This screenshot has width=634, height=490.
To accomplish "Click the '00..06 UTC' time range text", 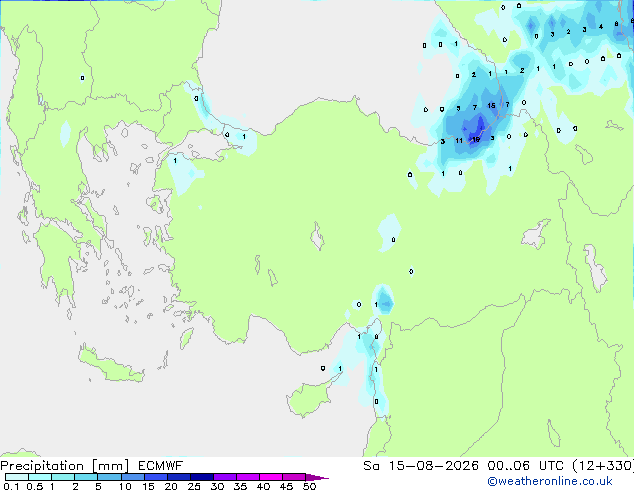I will click(x=525, y=466).
